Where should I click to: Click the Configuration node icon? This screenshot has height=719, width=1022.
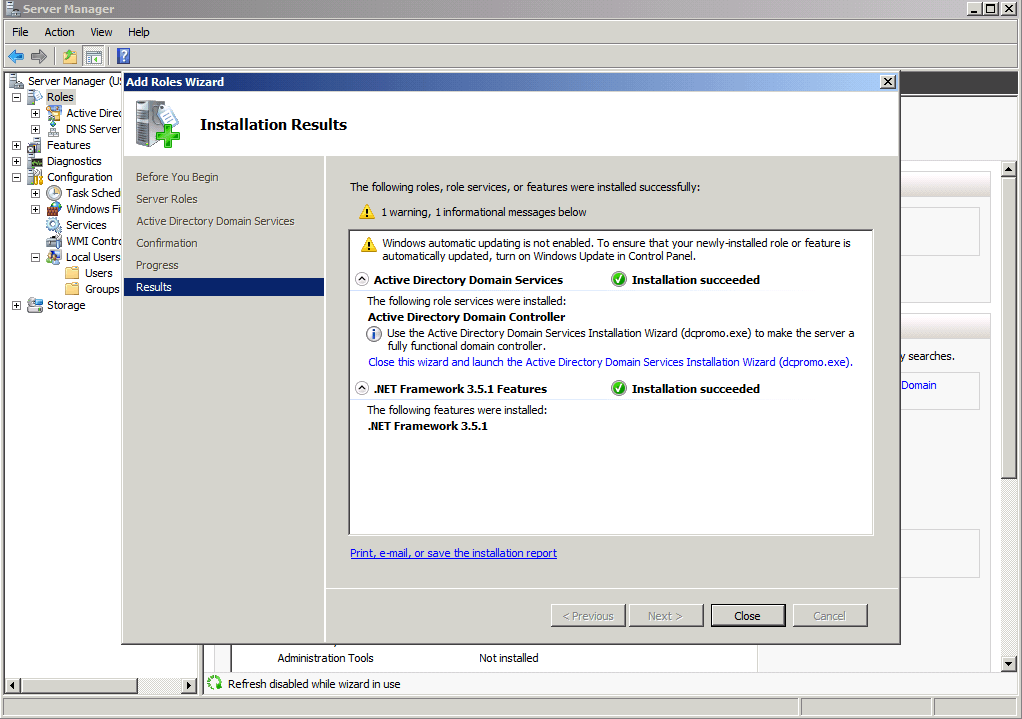[x=35, y=177]
